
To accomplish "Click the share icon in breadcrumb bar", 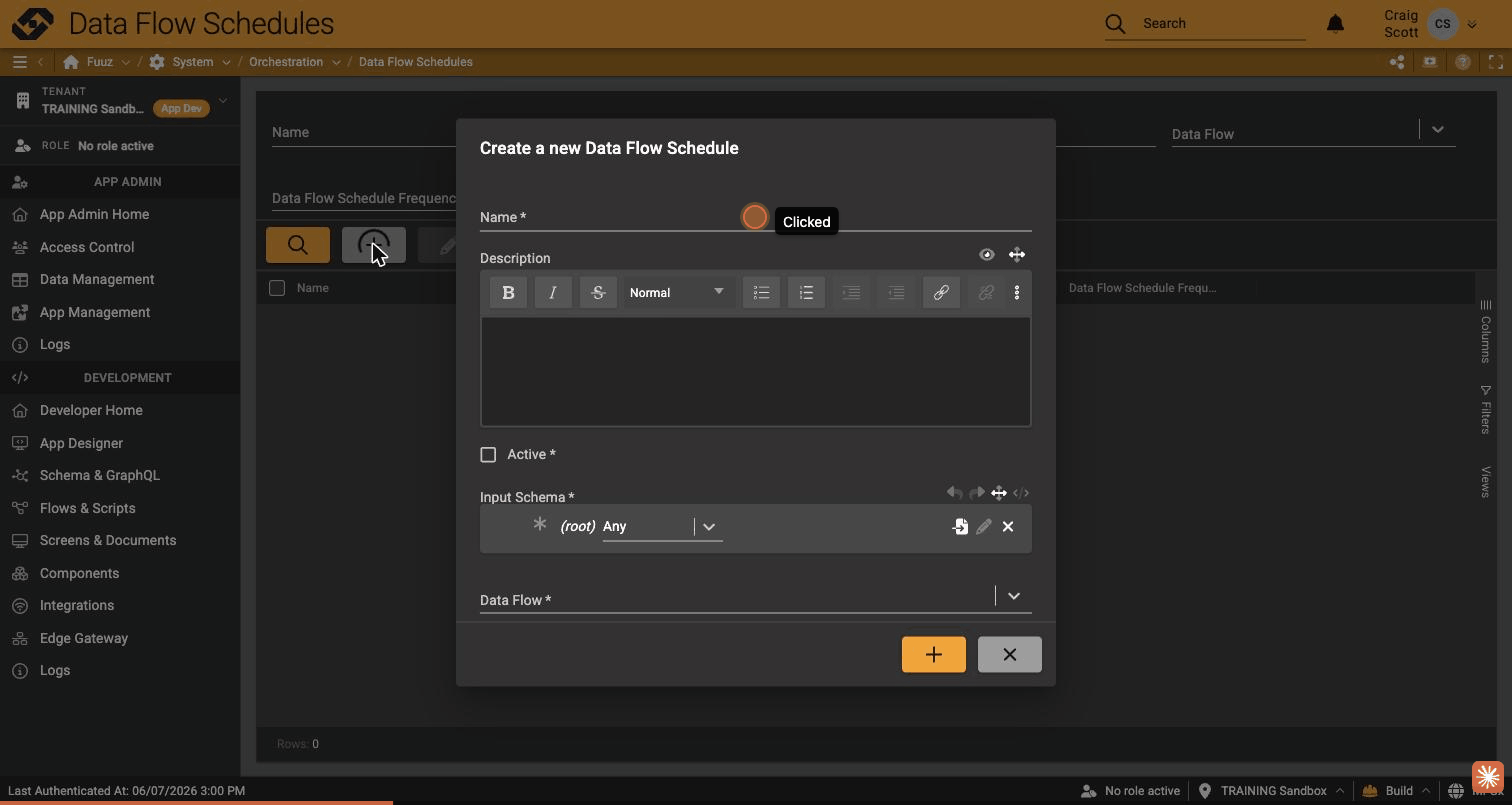I will 1397,62.
